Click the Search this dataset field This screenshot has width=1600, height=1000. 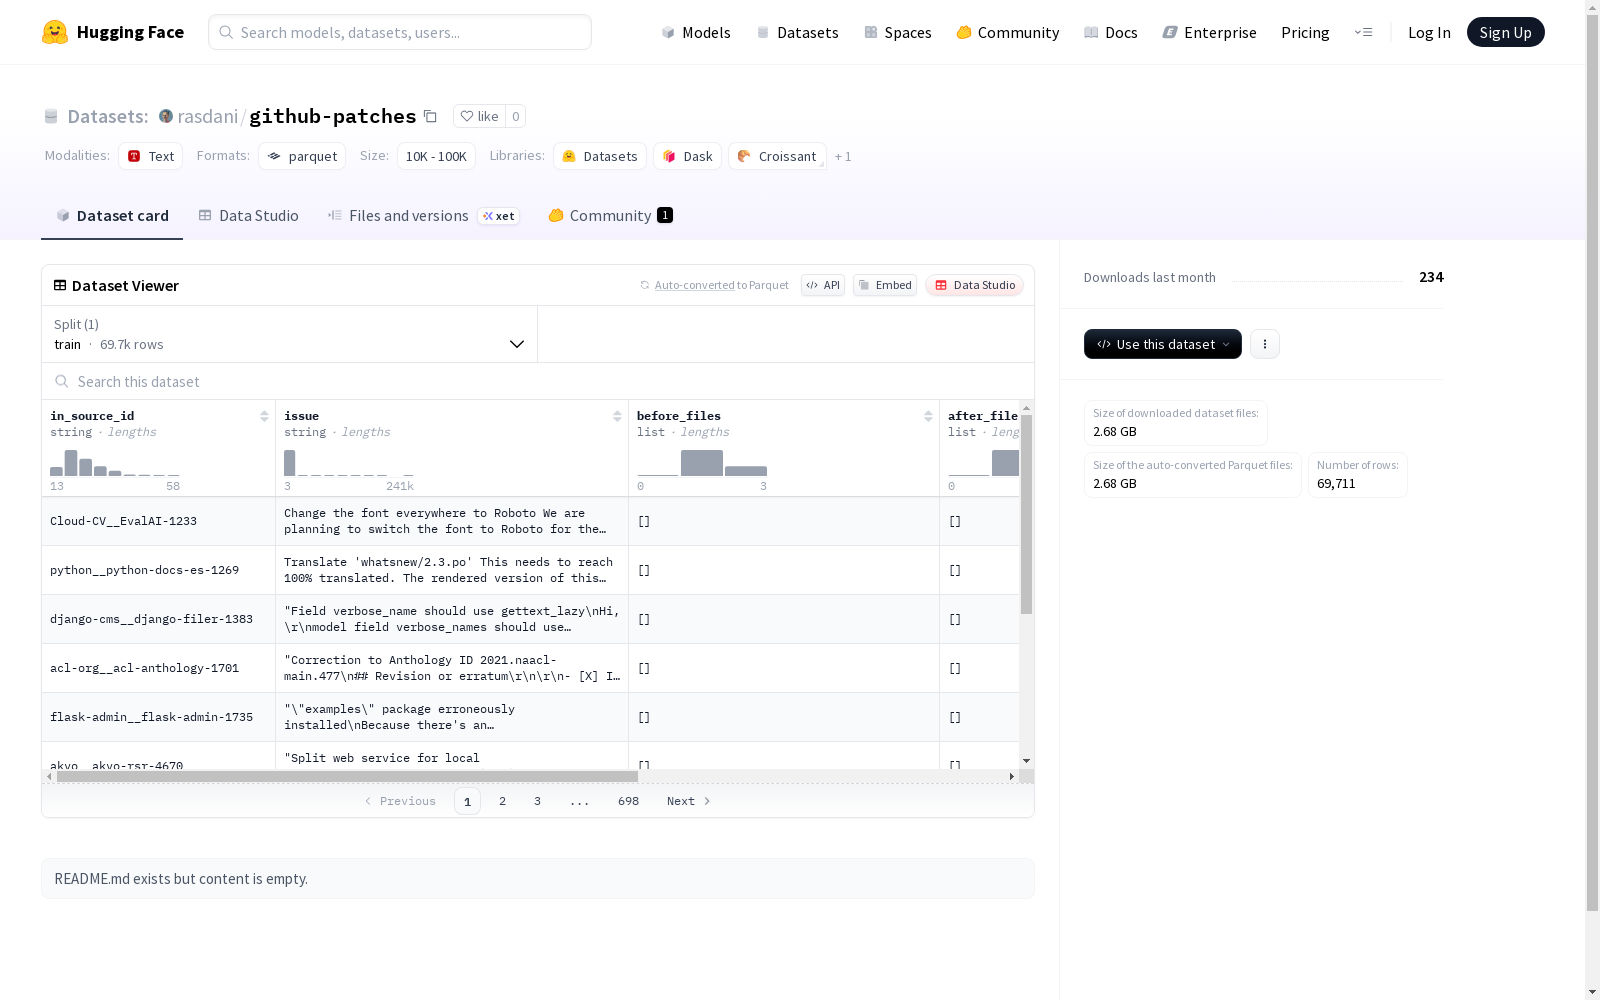click(x=538, y=381)
